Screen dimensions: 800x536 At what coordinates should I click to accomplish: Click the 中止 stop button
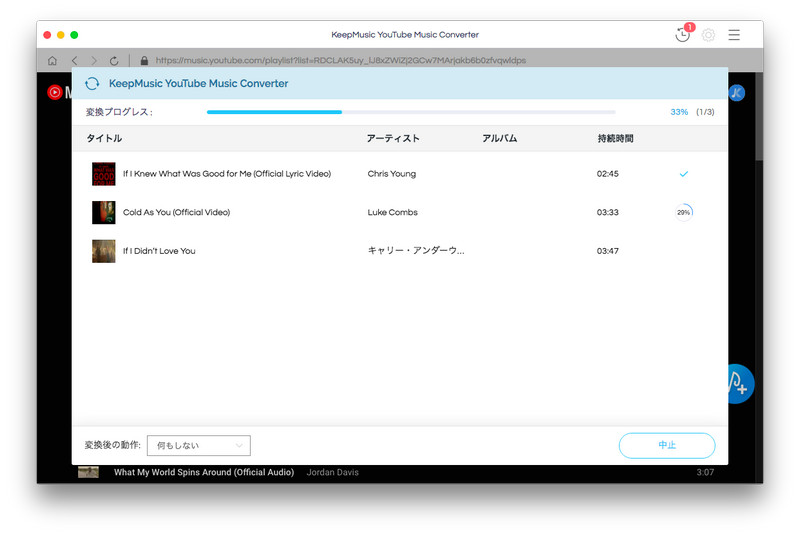[667, 445]
